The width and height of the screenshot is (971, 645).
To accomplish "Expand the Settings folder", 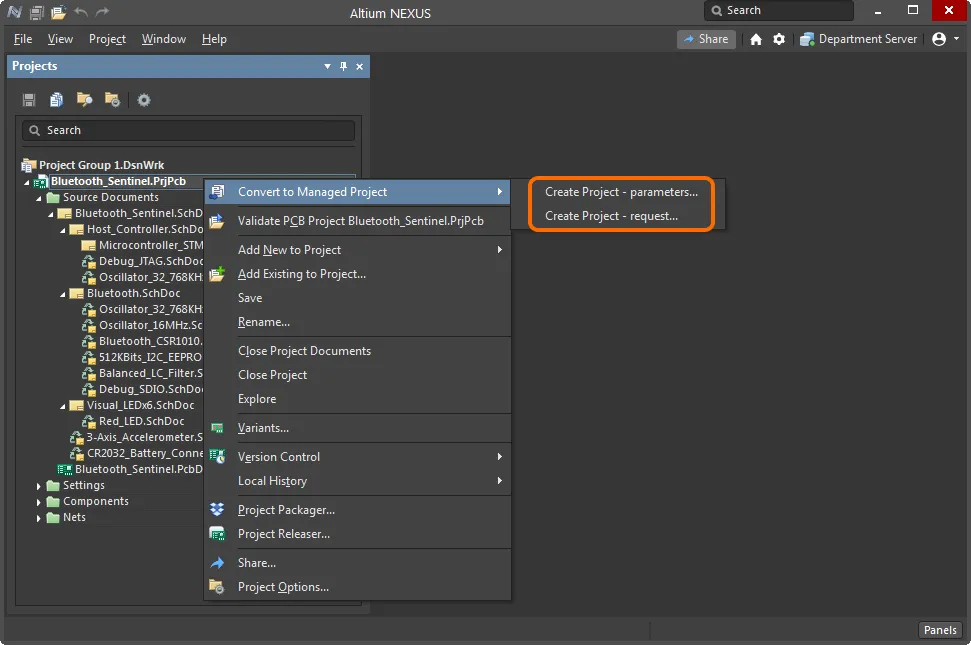I will pyautogui.click(x=38, y=486).
